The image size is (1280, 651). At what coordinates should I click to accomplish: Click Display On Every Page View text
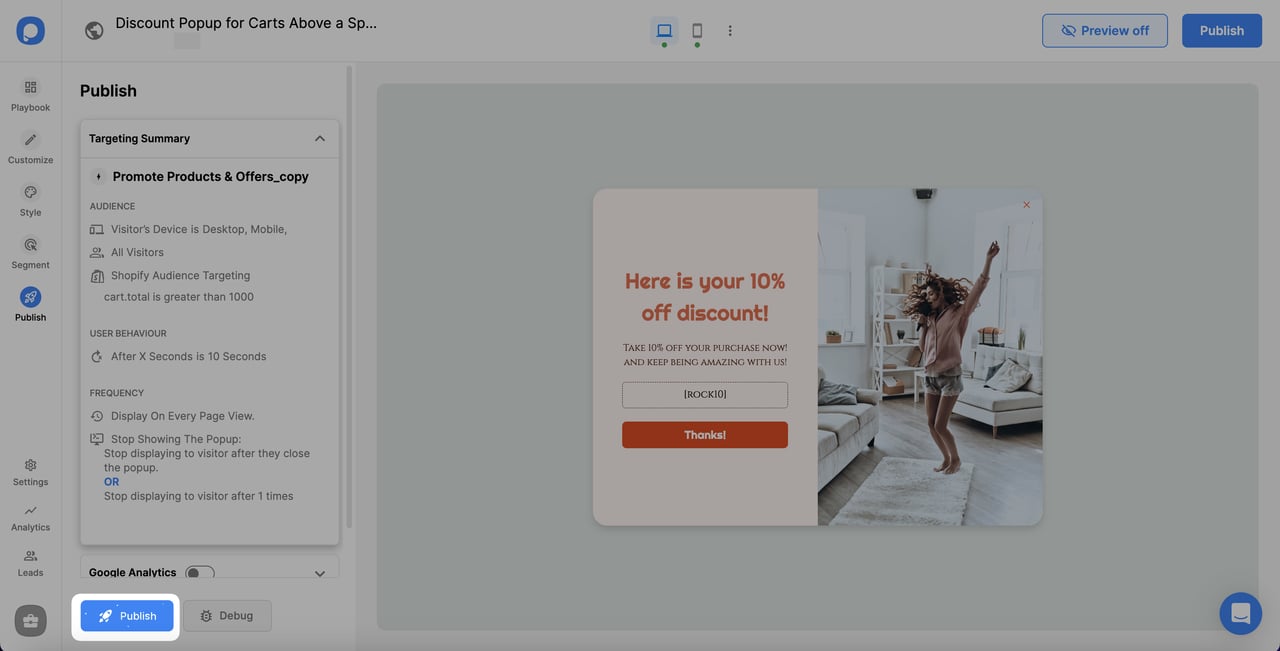[183, 416]
